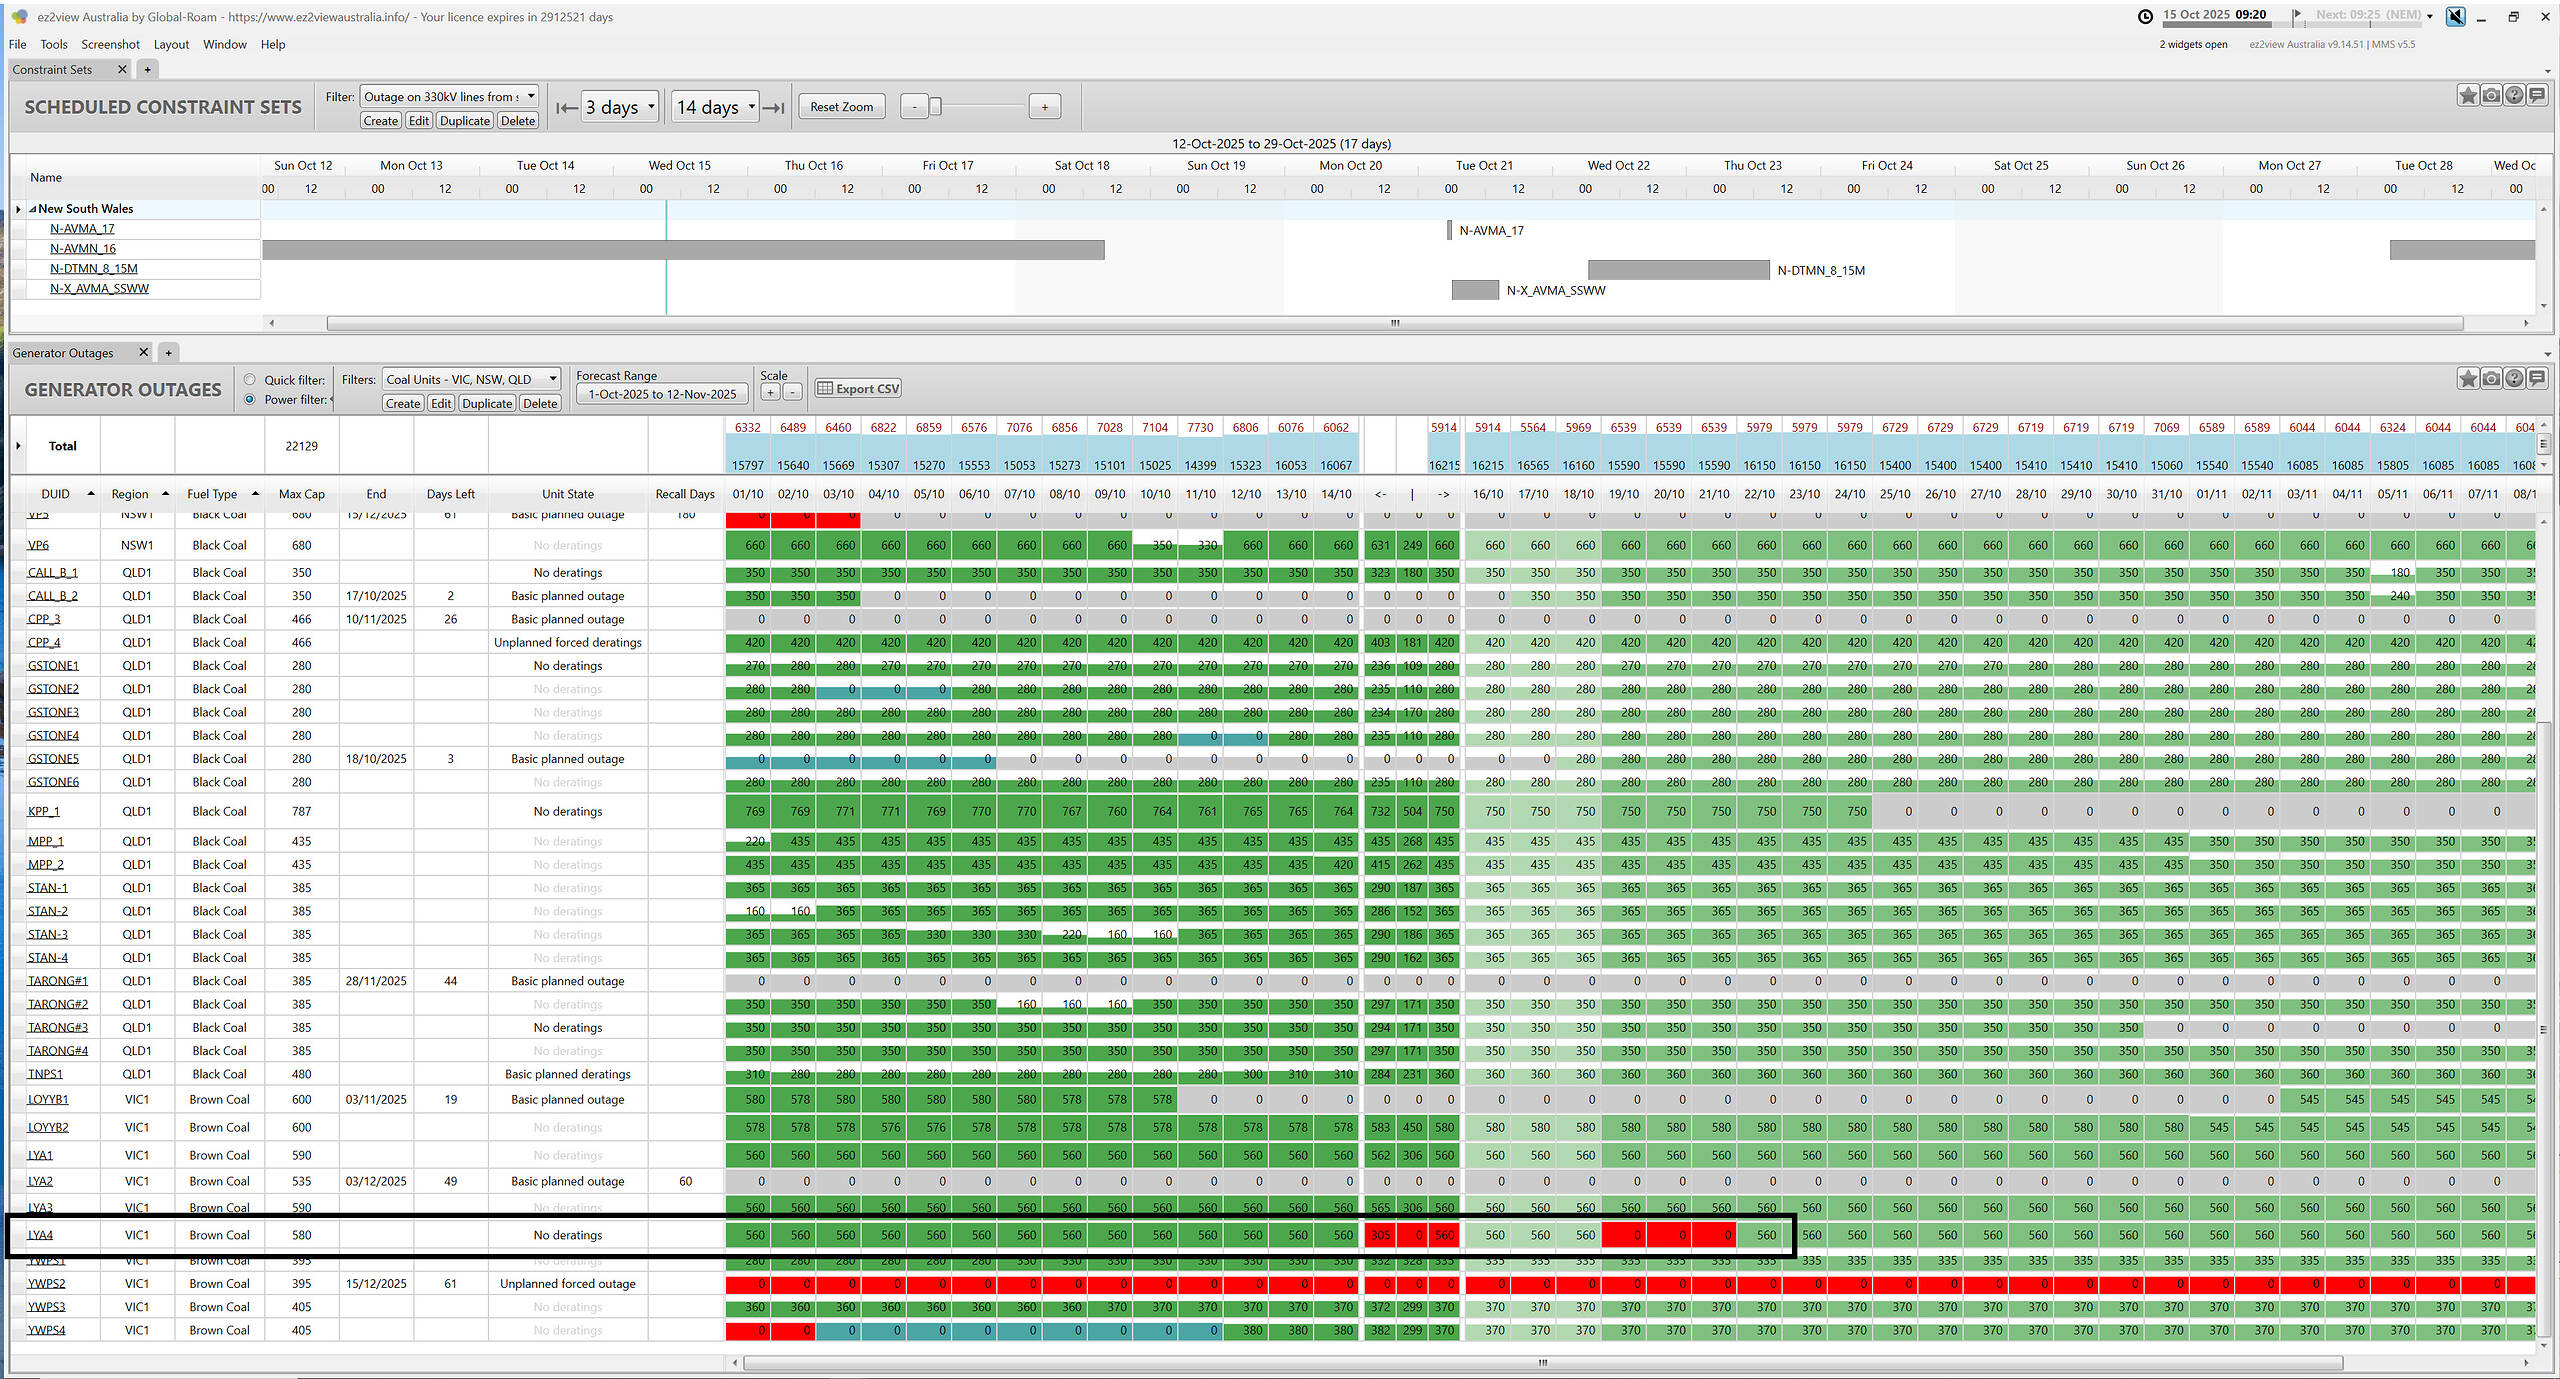2560x1379 pixels.
Task: Switch to the Generator Outages tab
Action: (x=64, y=352)
